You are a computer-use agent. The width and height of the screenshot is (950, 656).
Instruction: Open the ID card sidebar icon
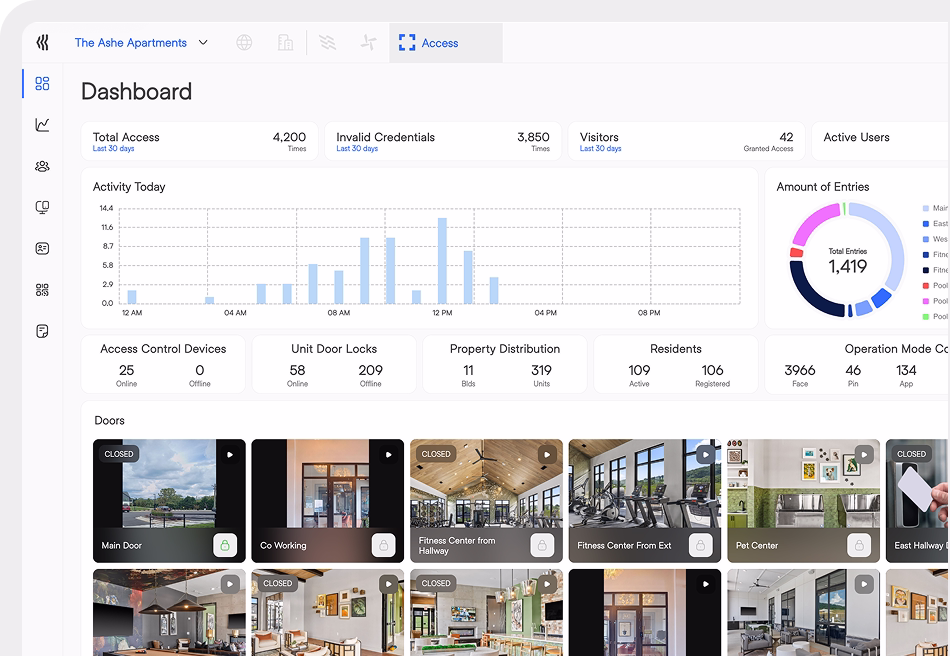[x=42, y=248]
